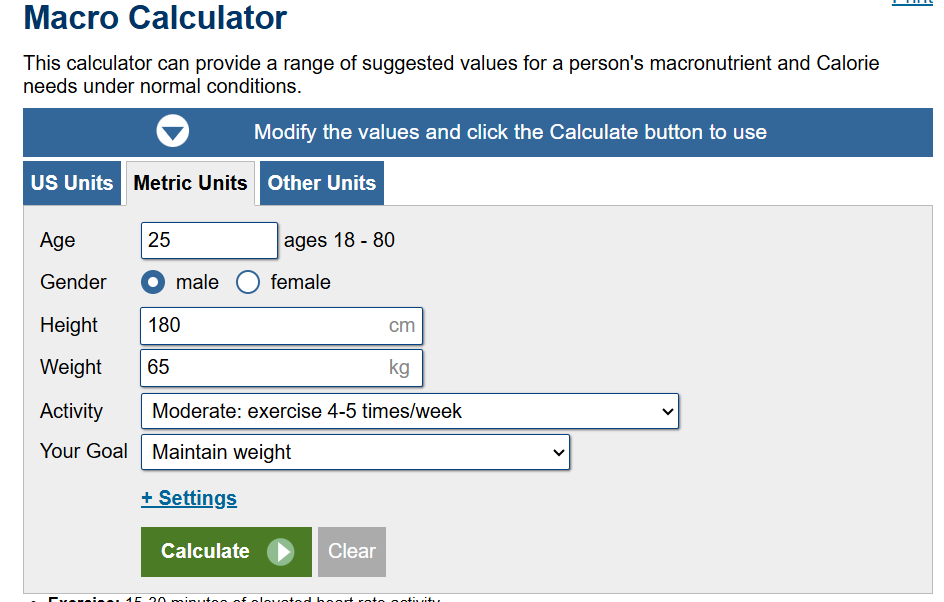Screen dimensions: 944x602
Task: Click the blue 'Modify the values' banner
Action: [x=478, y=132]
